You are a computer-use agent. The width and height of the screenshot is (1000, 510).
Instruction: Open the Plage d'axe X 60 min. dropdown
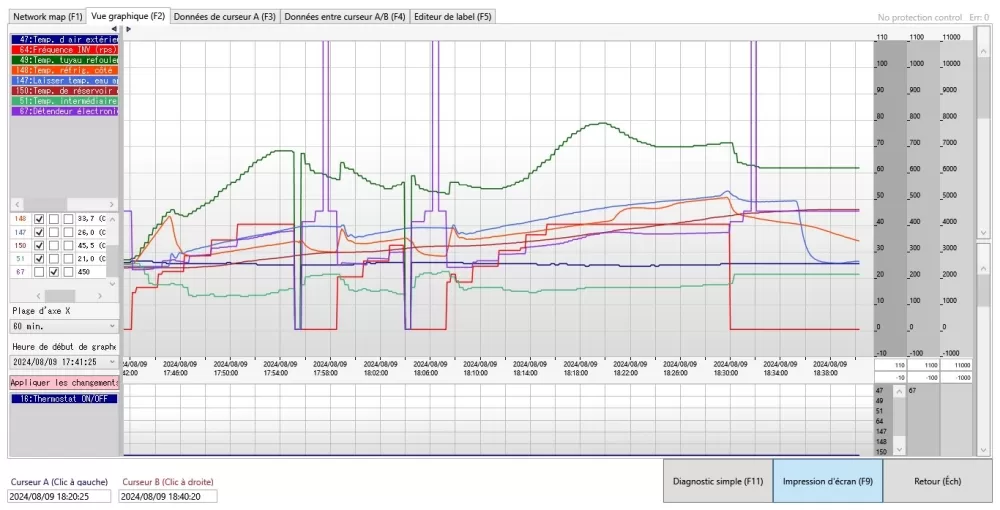tap(64, 326)
